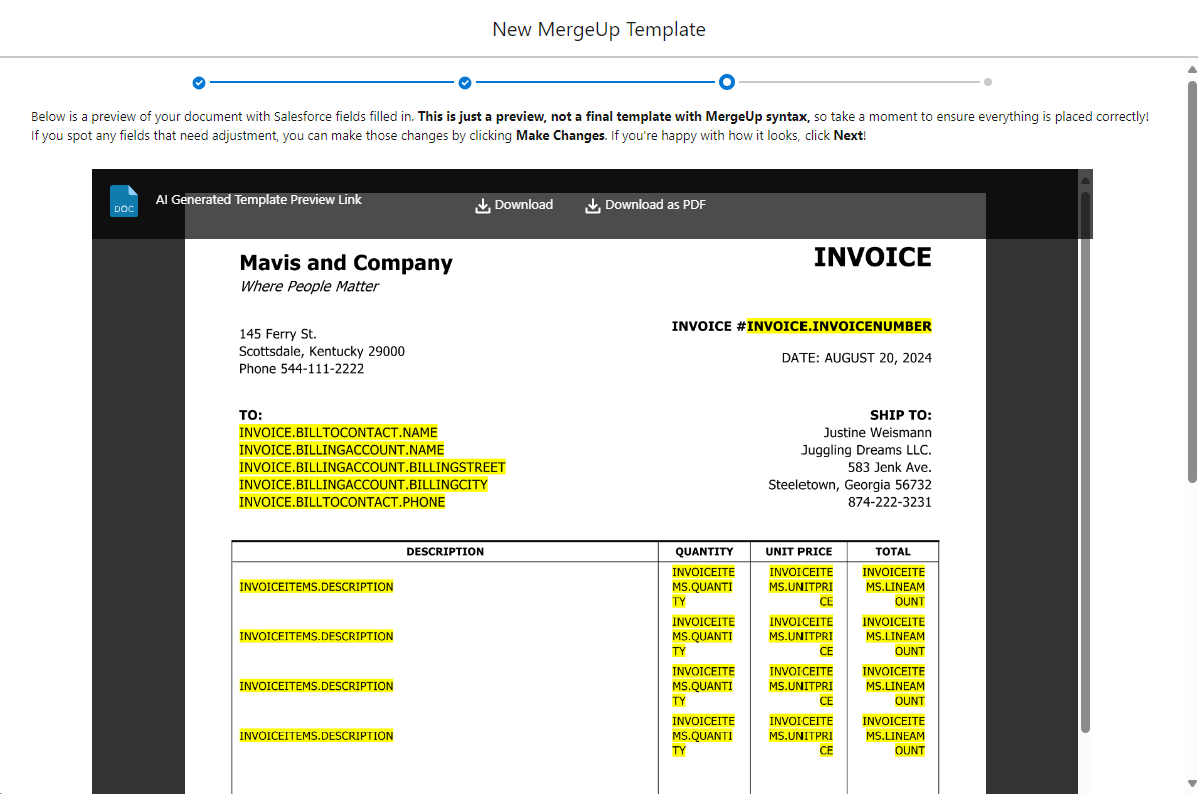1198x794 pixels.
Task: Click the Download text button
Action: [523, 205]
